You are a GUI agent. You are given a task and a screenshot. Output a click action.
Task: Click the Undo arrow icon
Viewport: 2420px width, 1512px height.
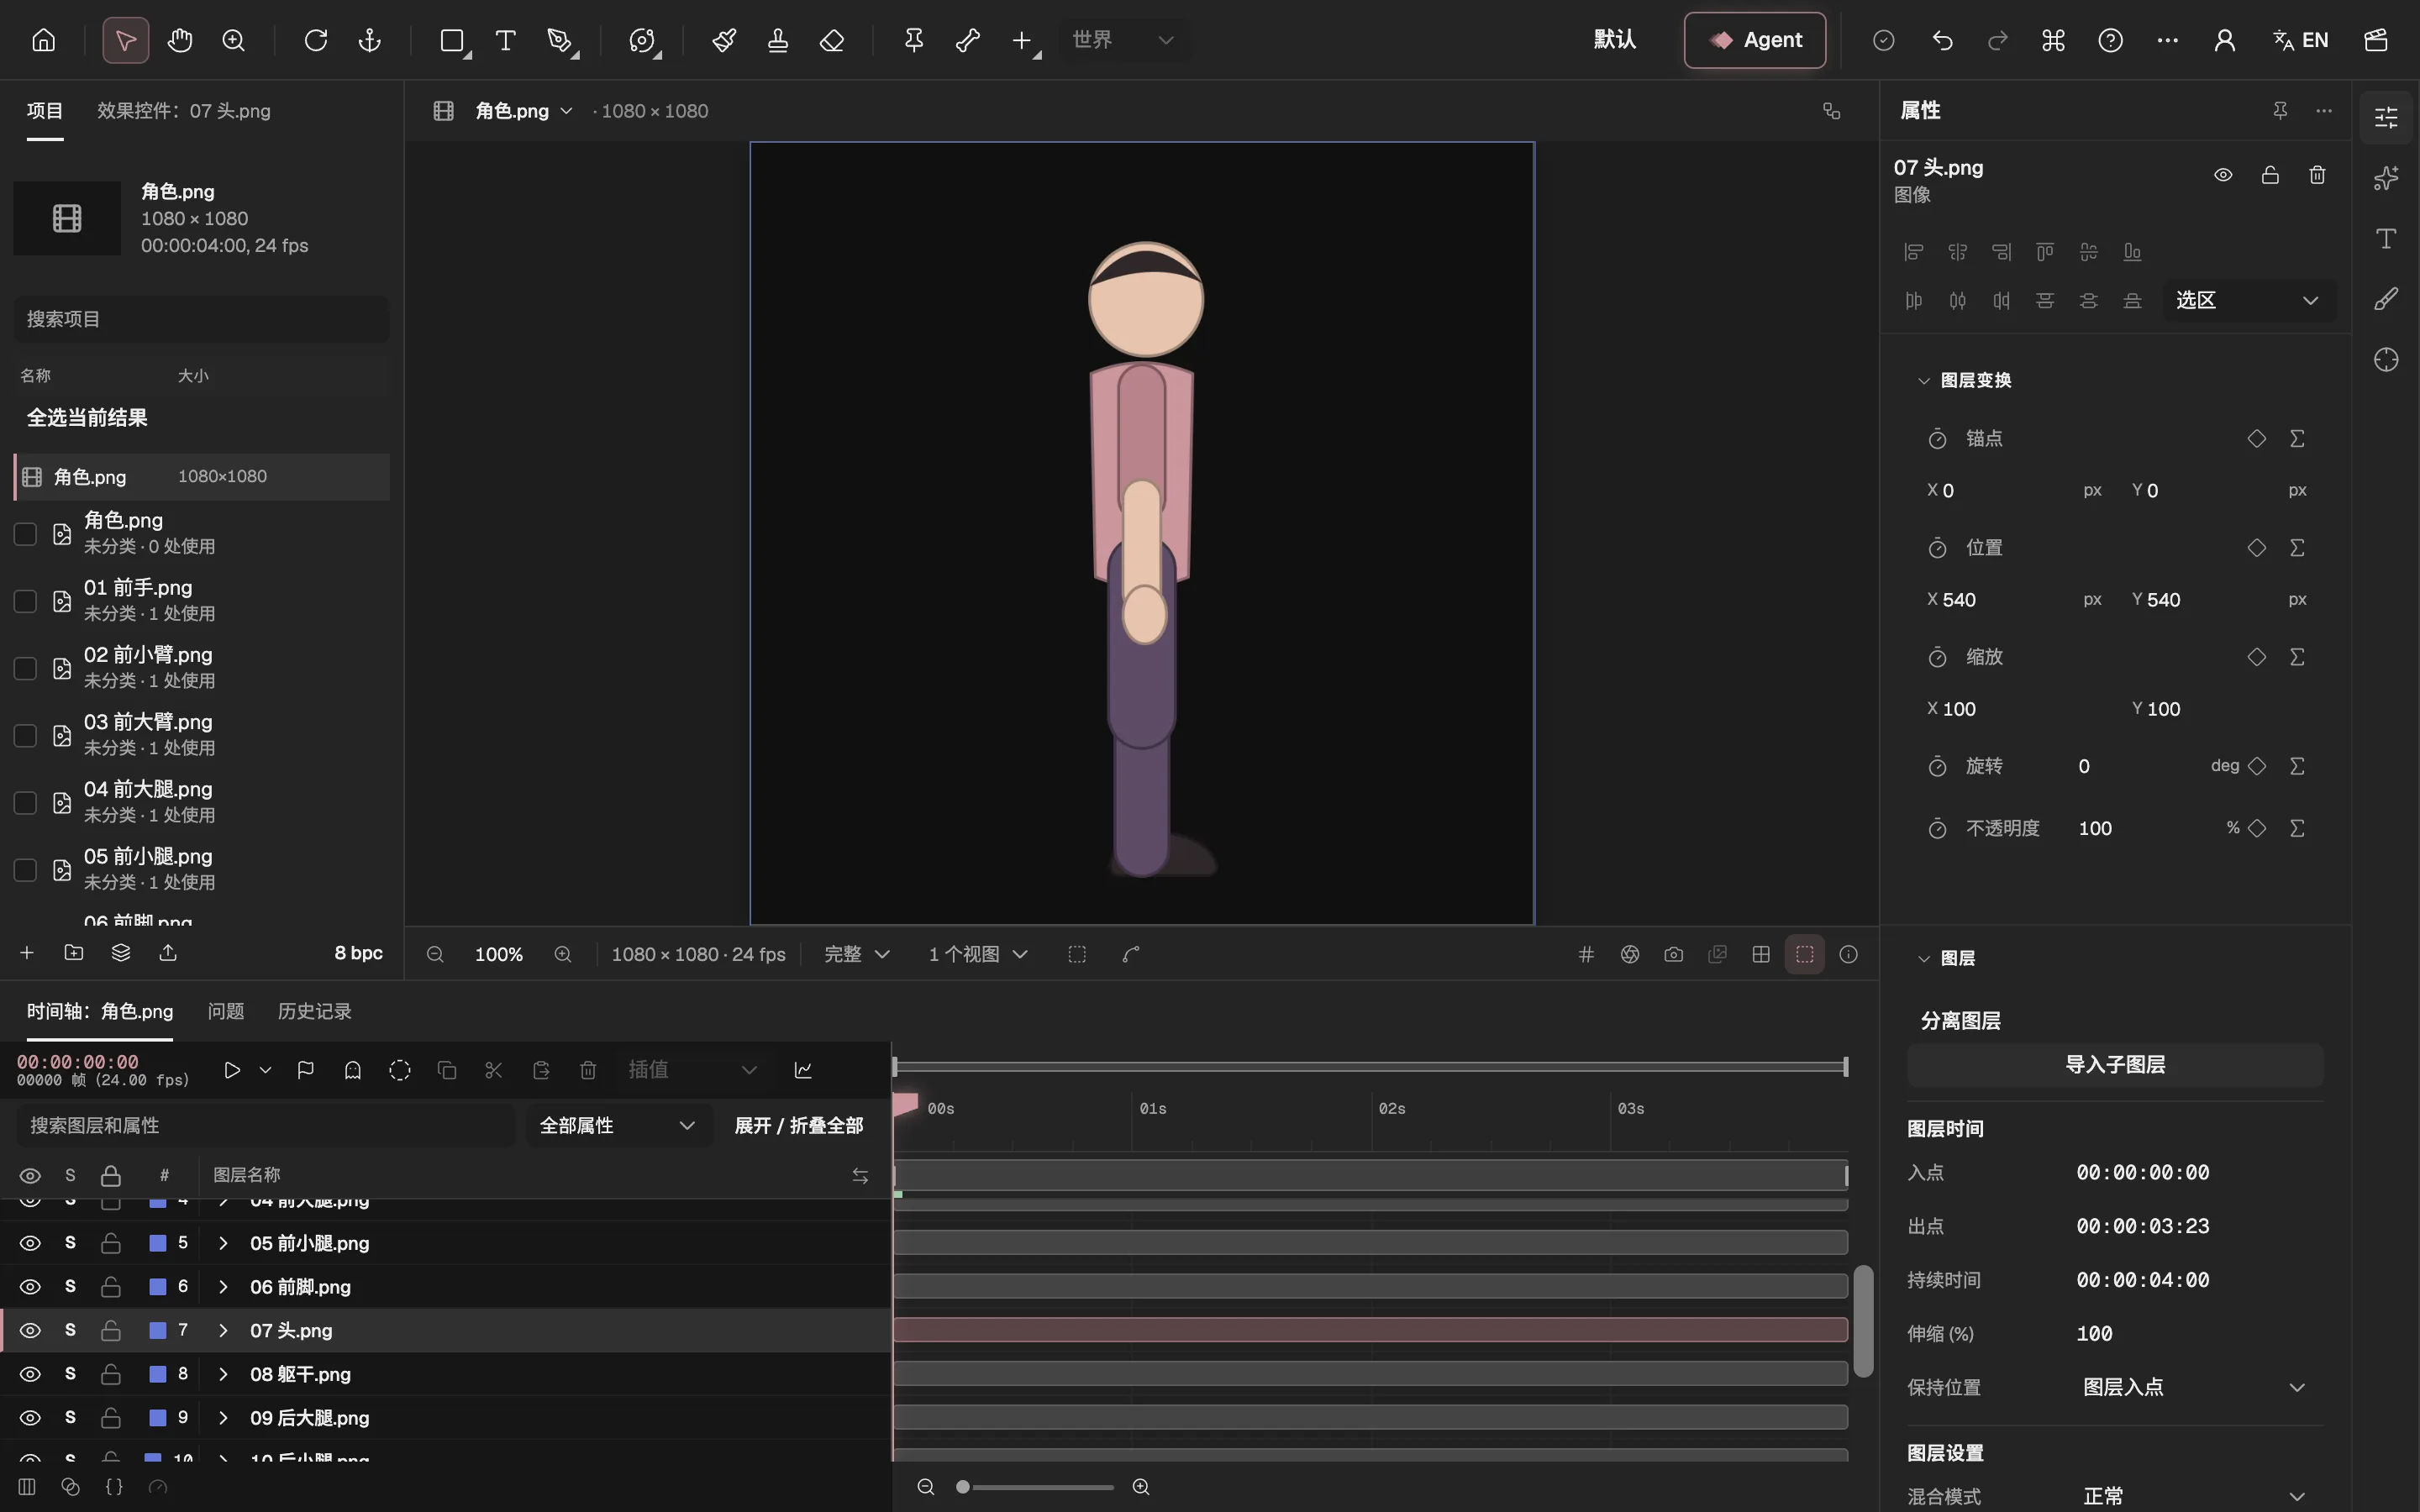(x=1943, y=40)
